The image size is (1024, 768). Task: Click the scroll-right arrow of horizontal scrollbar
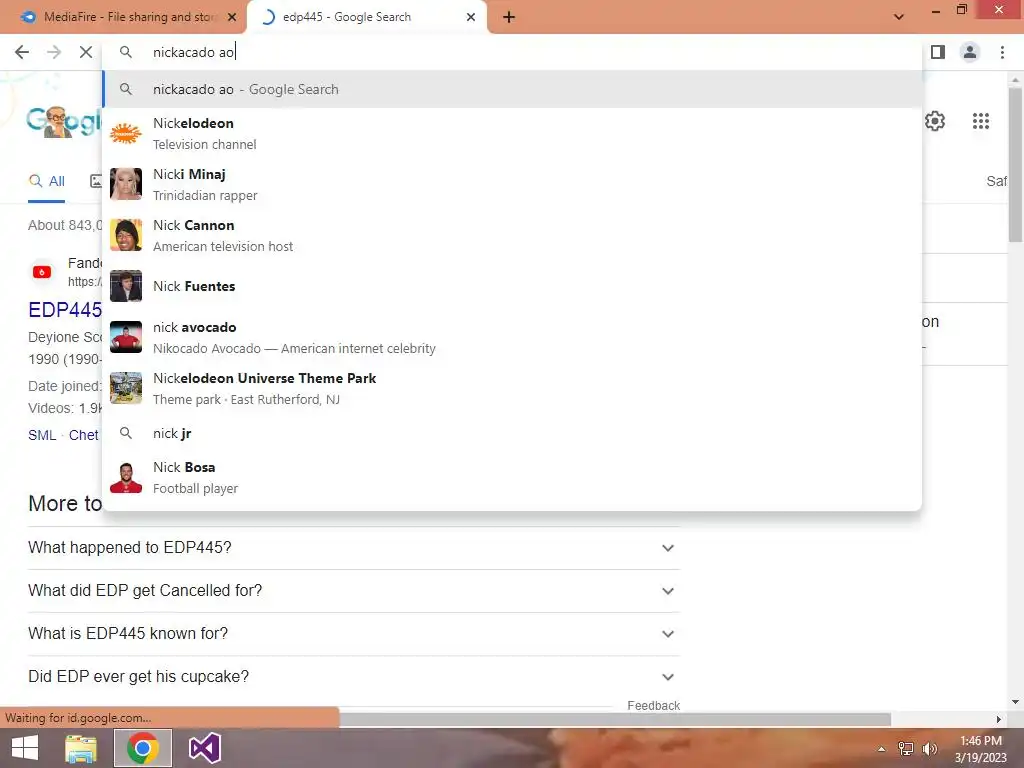(998, 719)
